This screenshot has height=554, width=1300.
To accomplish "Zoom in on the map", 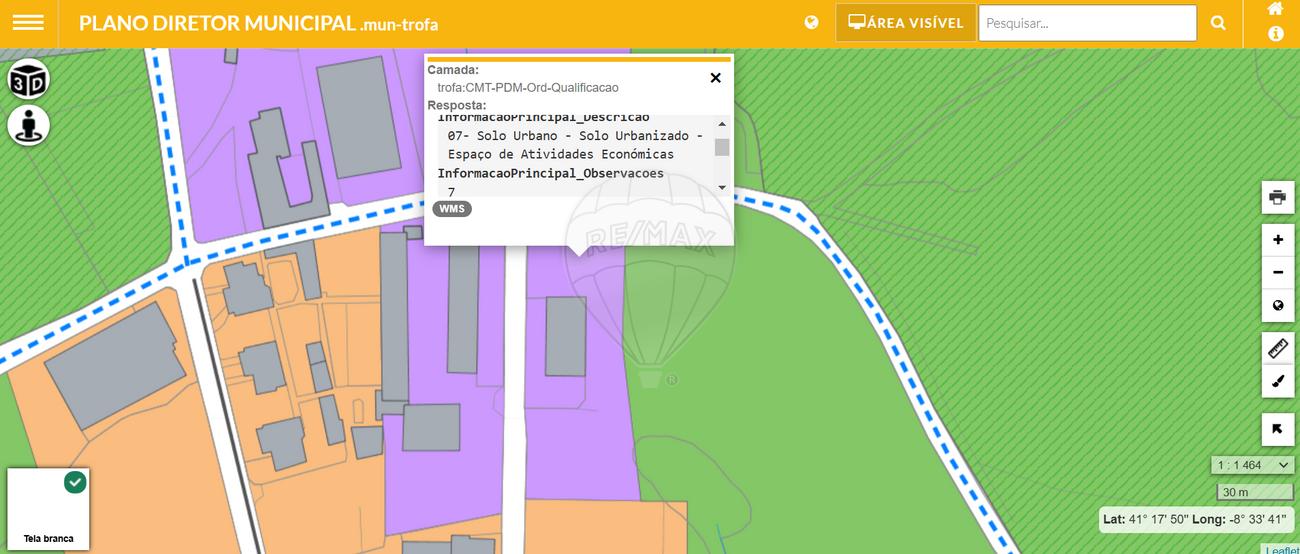I will pyautogui.click(x=1277, y=240).
